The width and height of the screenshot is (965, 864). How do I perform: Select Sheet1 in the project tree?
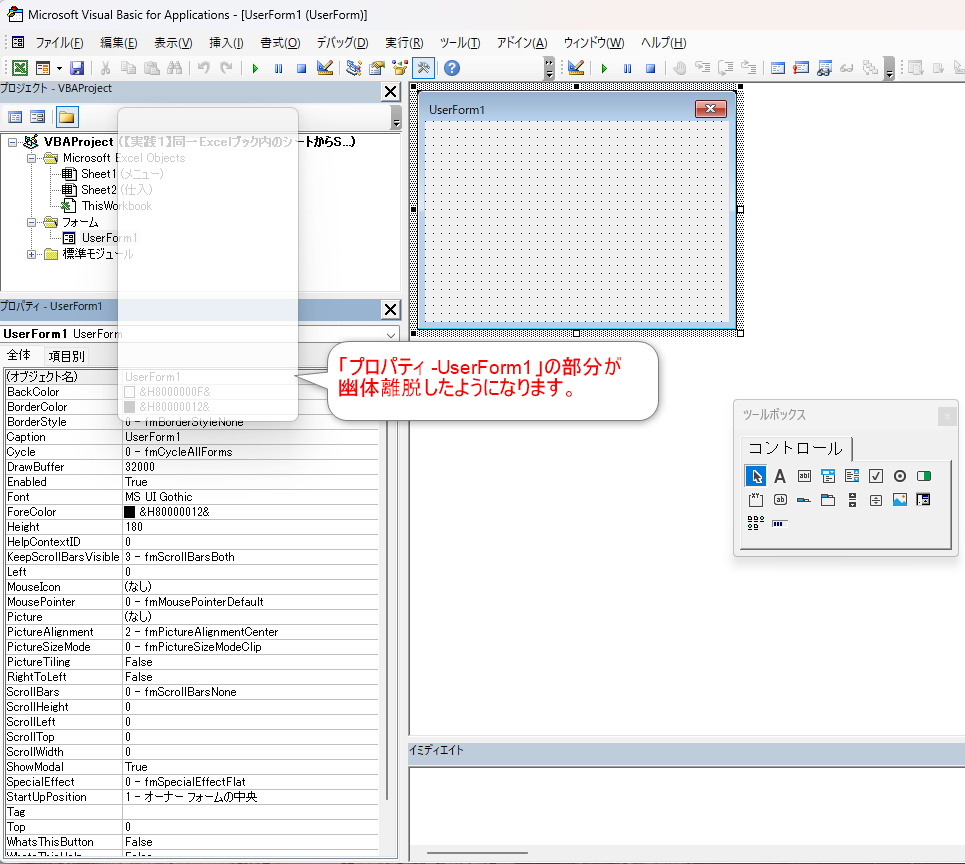[x=98, y=174]
